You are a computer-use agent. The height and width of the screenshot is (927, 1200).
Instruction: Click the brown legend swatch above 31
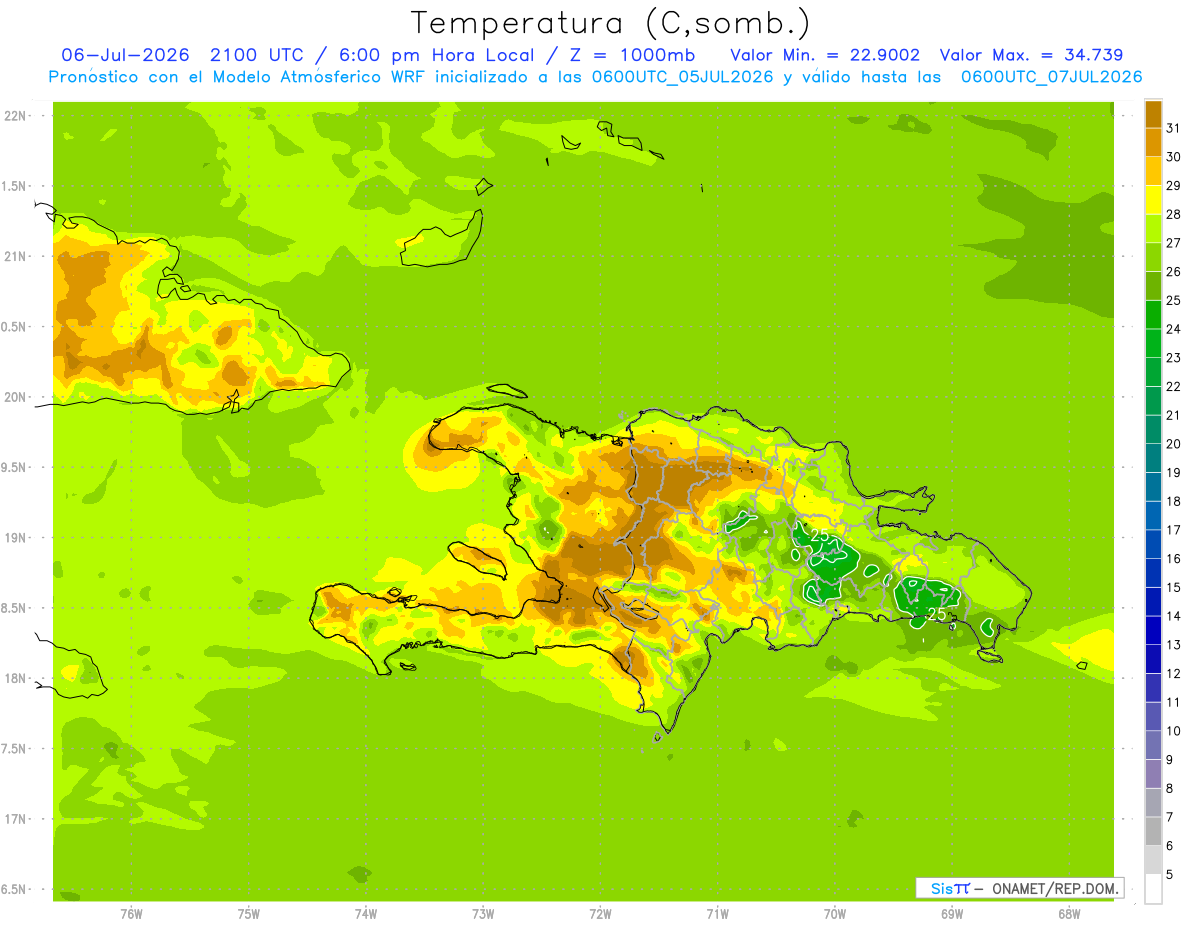pos(1153,114)
